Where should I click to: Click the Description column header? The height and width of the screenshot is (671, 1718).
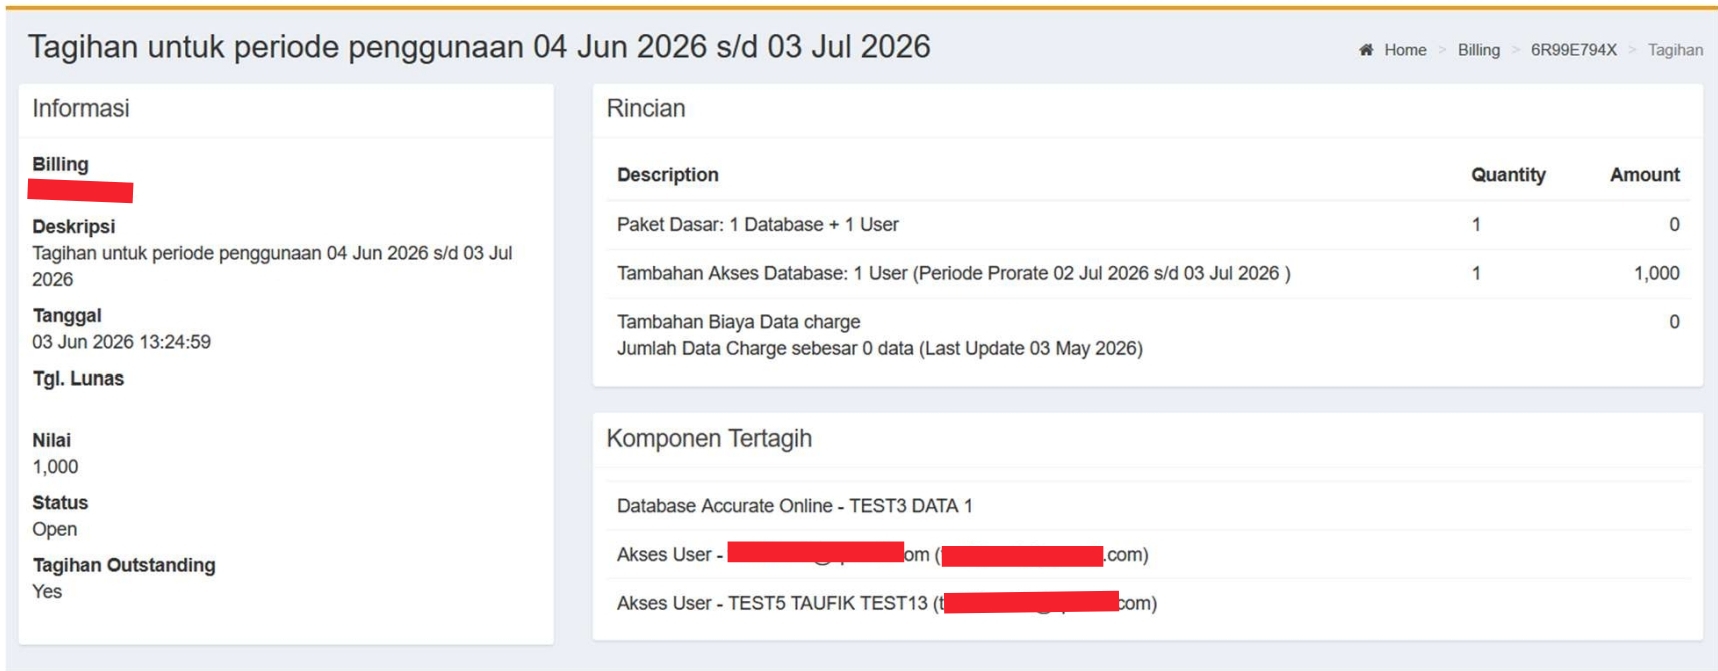pyautogui.click(x=667, y=175)
